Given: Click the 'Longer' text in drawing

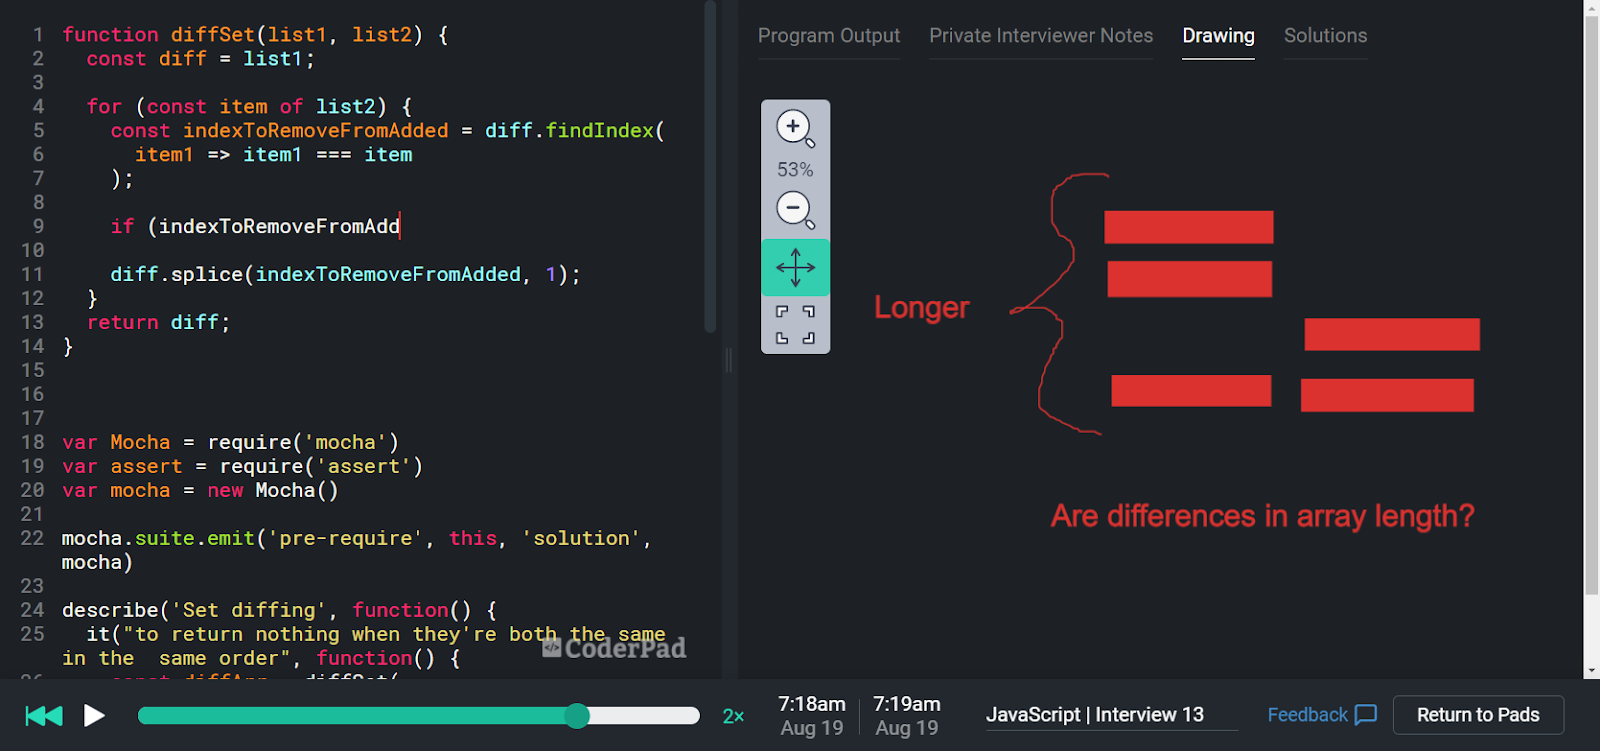Looking at the screenshot, I should [x=921, y=308].
